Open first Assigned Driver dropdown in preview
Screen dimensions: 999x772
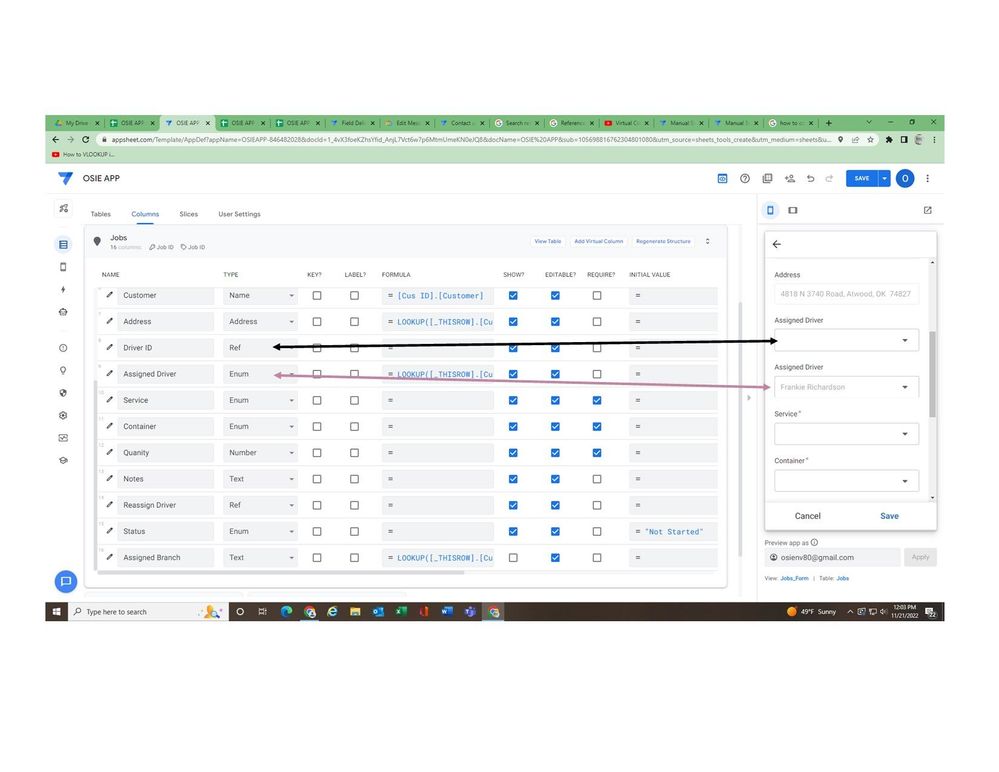[846, 340]
